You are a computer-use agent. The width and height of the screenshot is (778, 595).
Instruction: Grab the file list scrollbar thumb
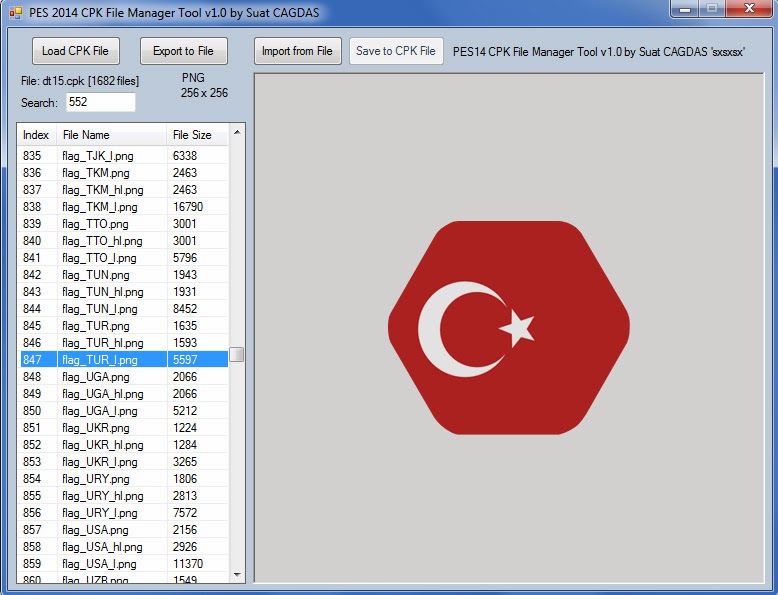237,355
